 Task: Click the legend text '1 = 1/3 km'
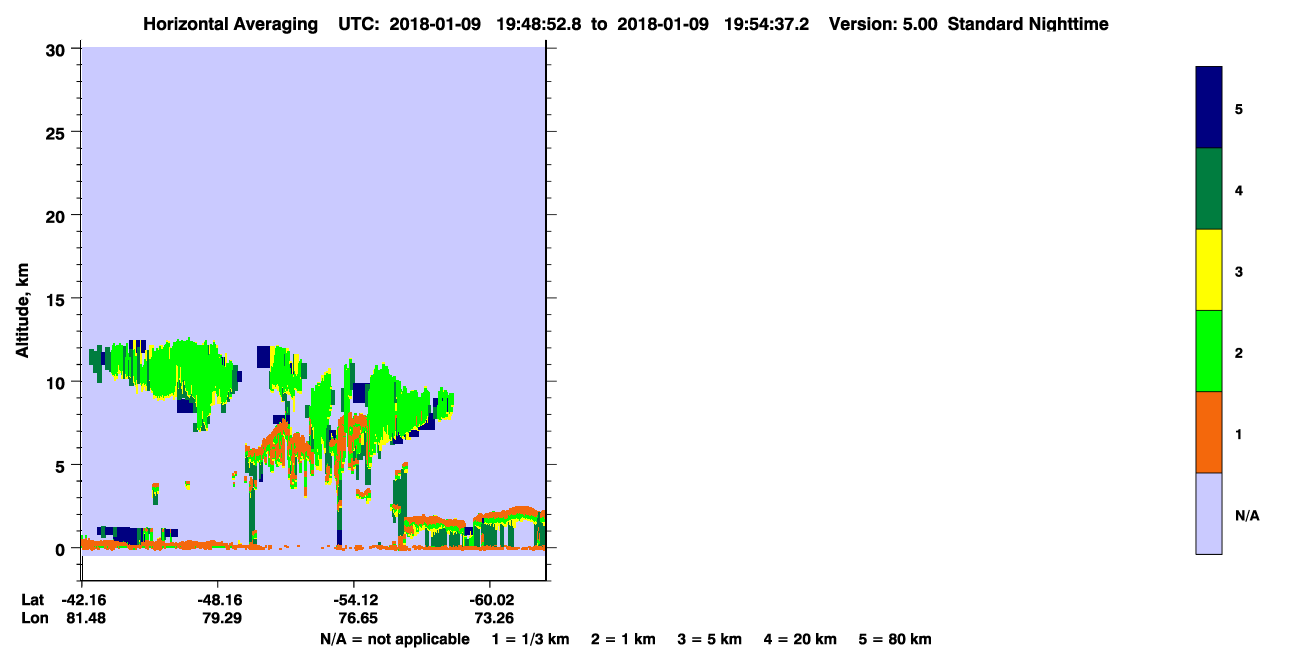(x=530, y=639)
